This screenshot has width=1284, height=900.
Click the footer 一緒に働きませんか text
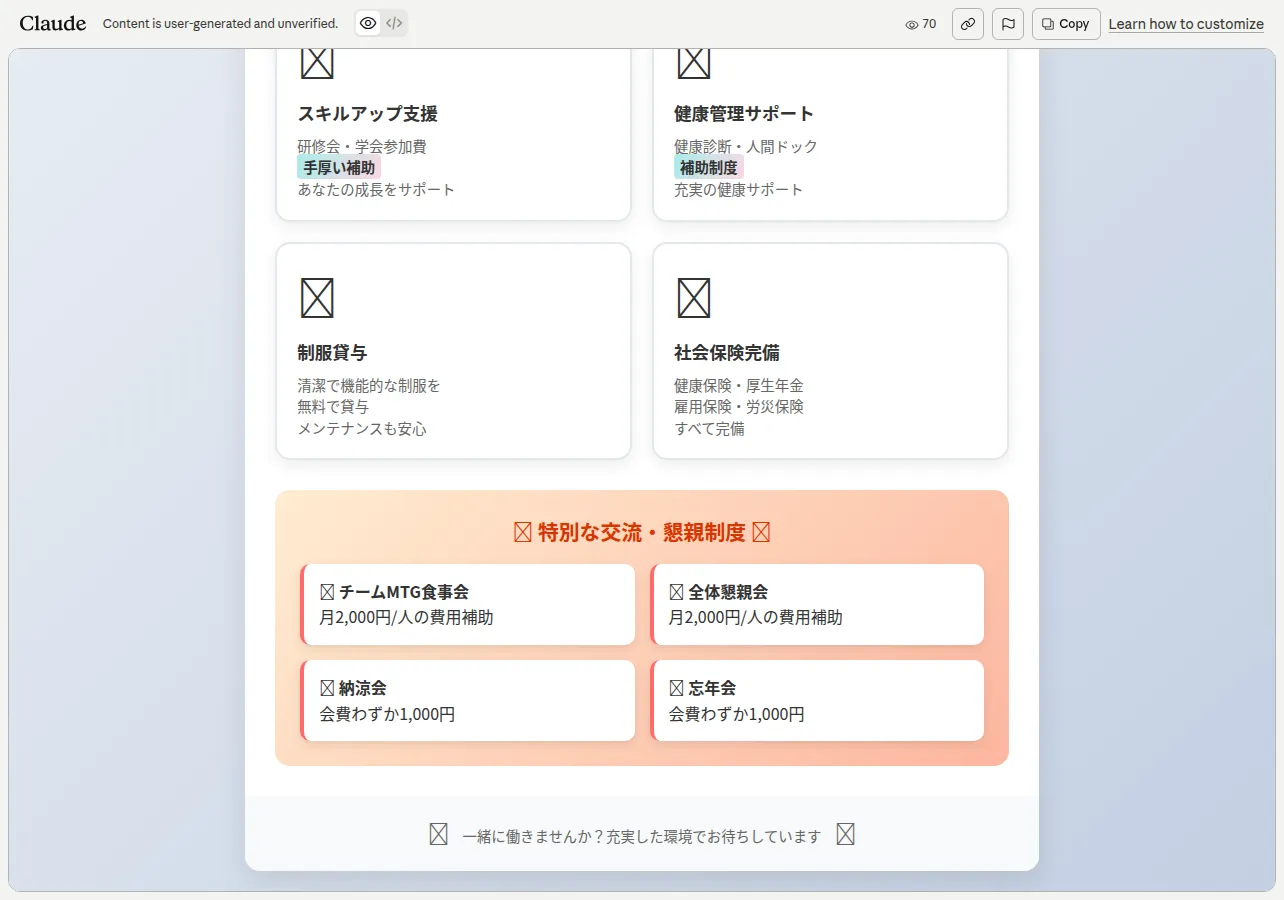pos(642,836)
